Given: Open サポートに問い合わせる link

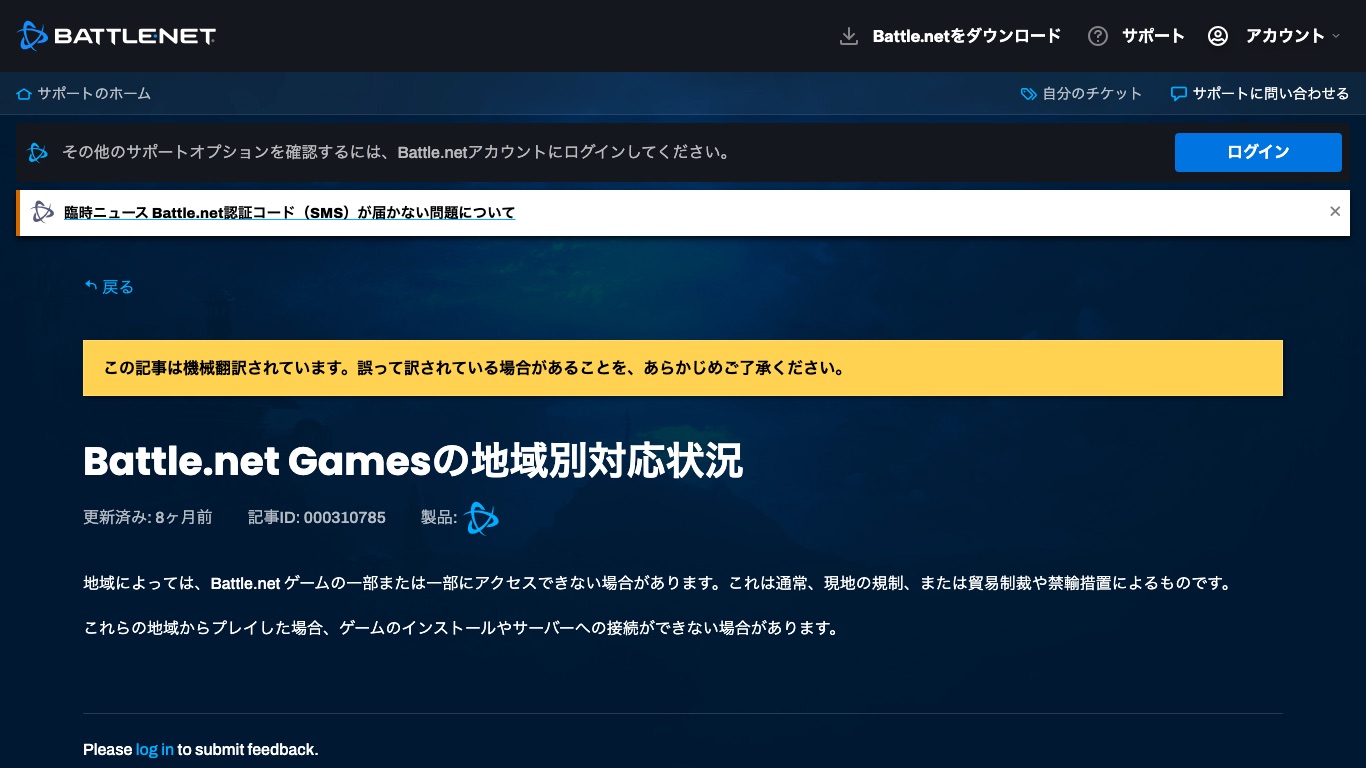Looking at the screenshot, I should 1271,94.
